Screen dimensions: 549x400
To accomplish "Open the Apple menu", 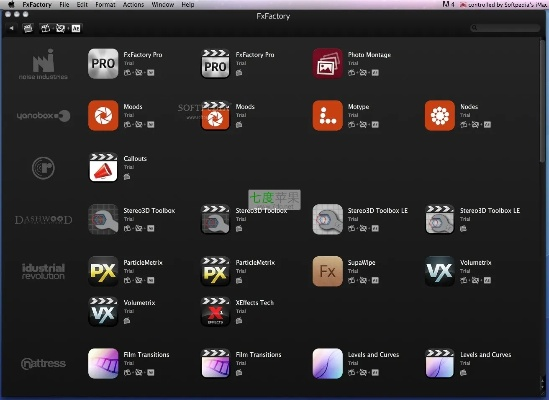I will coord(11,5).
